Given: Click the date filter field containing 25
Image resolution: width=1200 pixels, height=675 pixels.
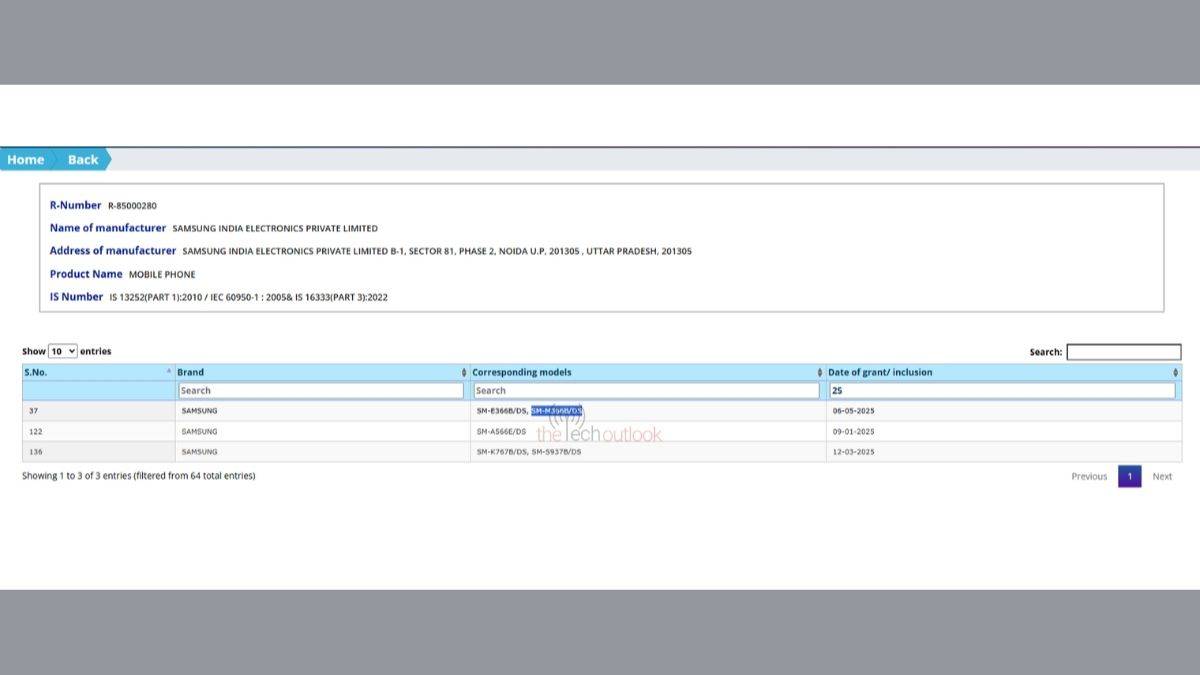Looking at the screenshot, I should coord(1002,390).
